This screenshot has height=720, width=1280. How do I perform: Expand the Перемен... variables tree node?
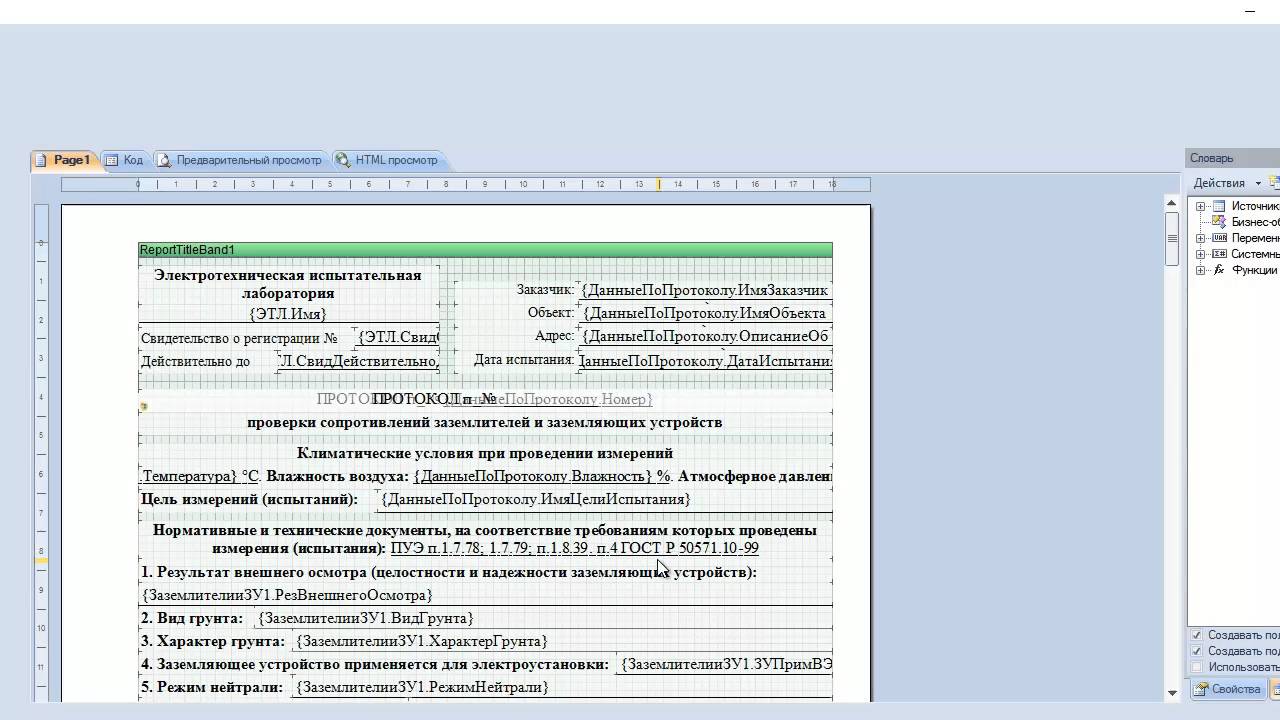point(1200,238)
